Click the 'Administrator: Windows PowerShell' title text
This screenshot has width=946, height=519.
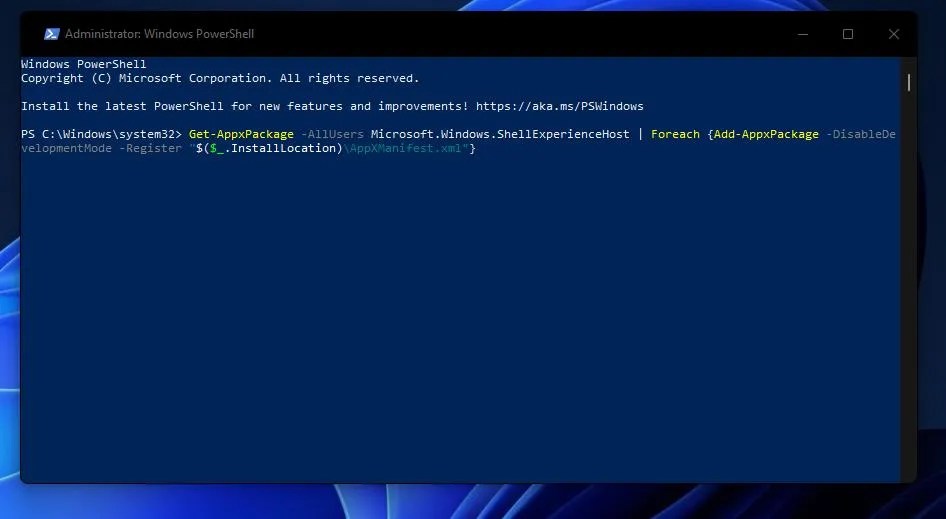pos(159,34)
